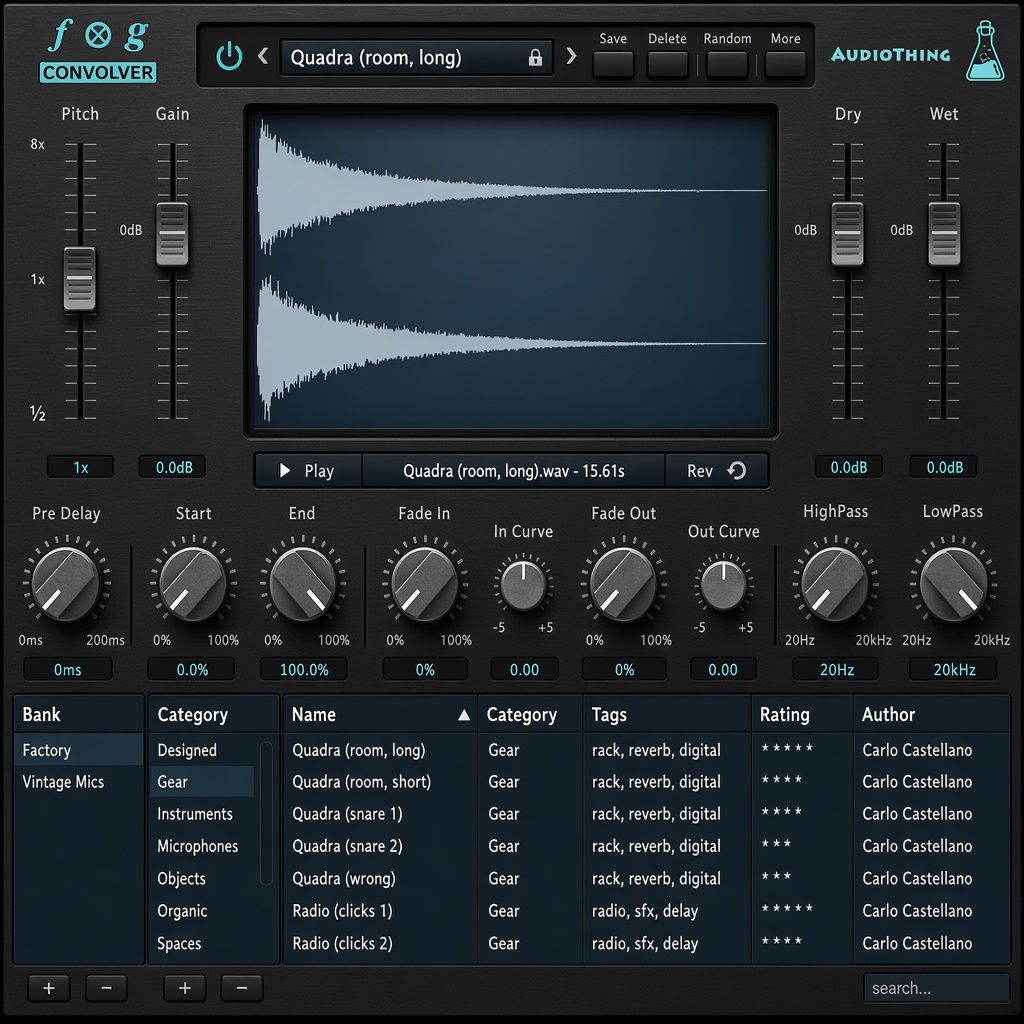Viewport: 1024px width, 1024px height.
Task: Select the Designed category
Action: [x=202, y=750]
